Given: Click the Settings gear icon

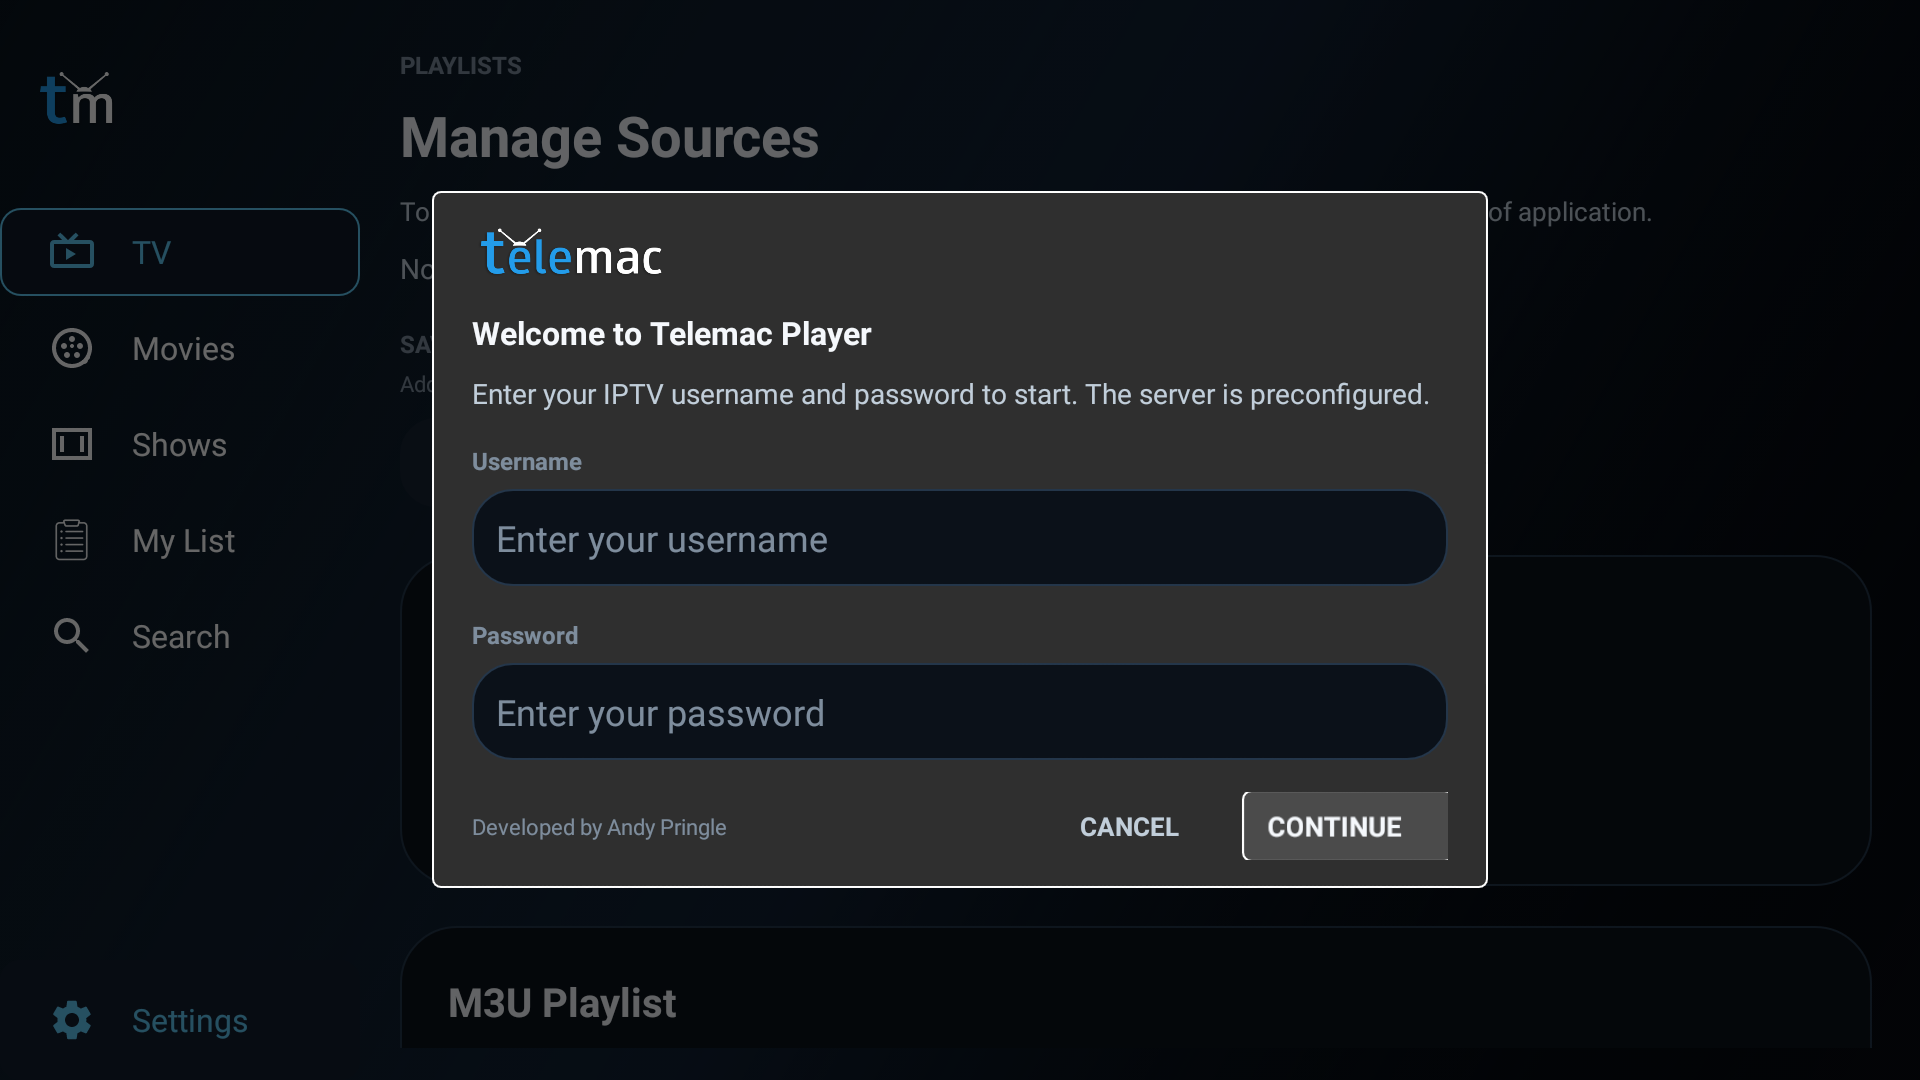Looking at the screenshot, I should [72, 1020].
